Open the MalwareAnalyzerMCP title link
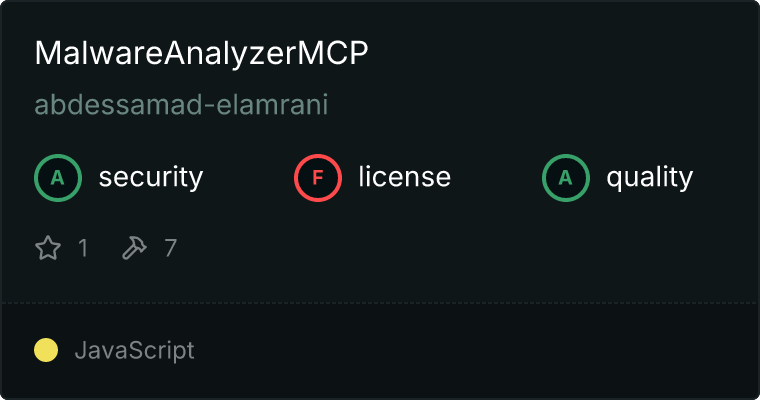This screenshot has width=760, height=400. coord(202,53)
